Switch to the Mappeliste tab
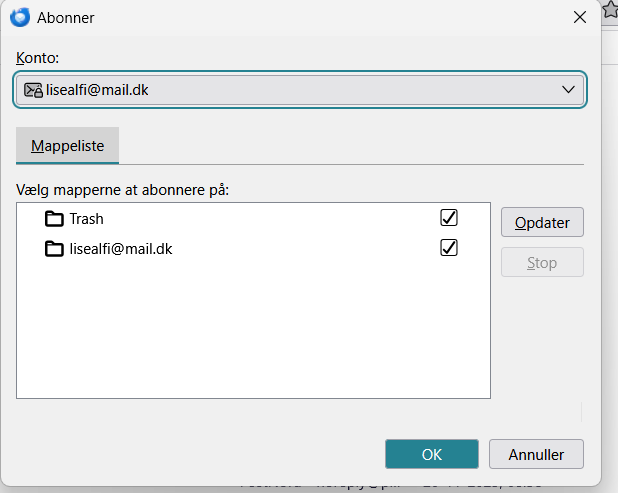The height and width of the screenshot is (493, 618). pyautogui.click(x=68, y=146)
